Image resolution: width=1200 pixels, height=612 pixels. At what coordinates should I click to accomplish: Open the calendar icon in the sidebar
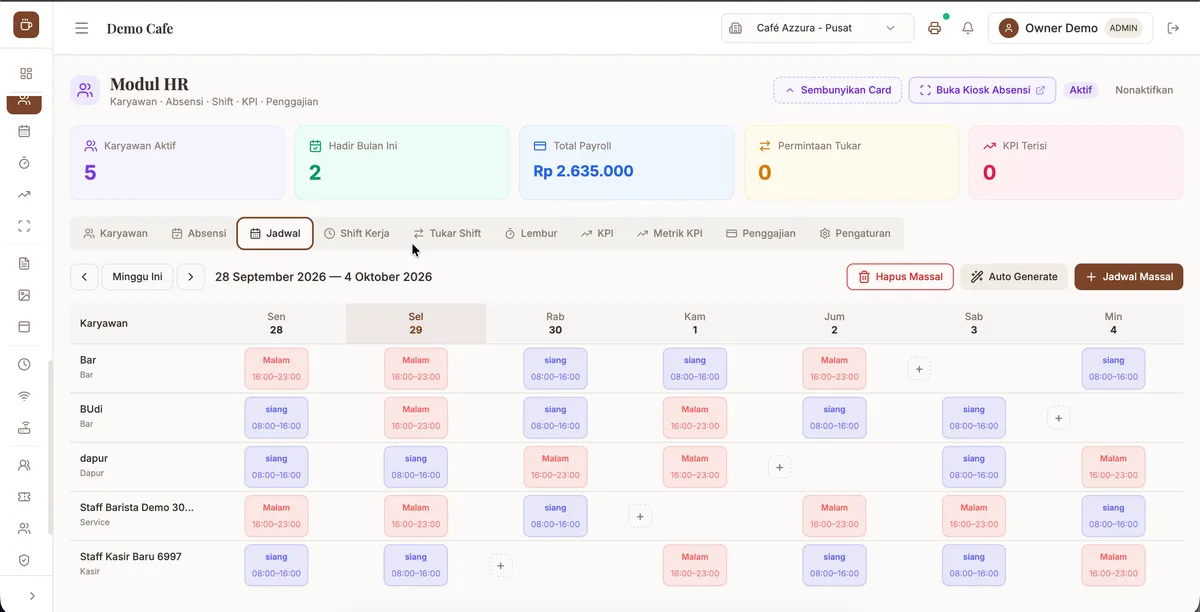click(25, 131)
